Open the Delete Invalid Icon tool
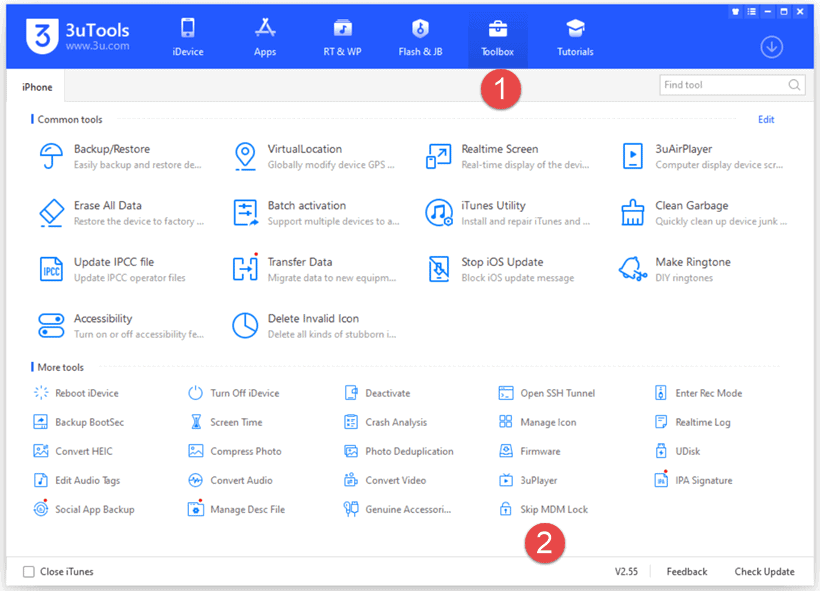The height and width of the screenshot is (591, 820). (x=245, y=326)
